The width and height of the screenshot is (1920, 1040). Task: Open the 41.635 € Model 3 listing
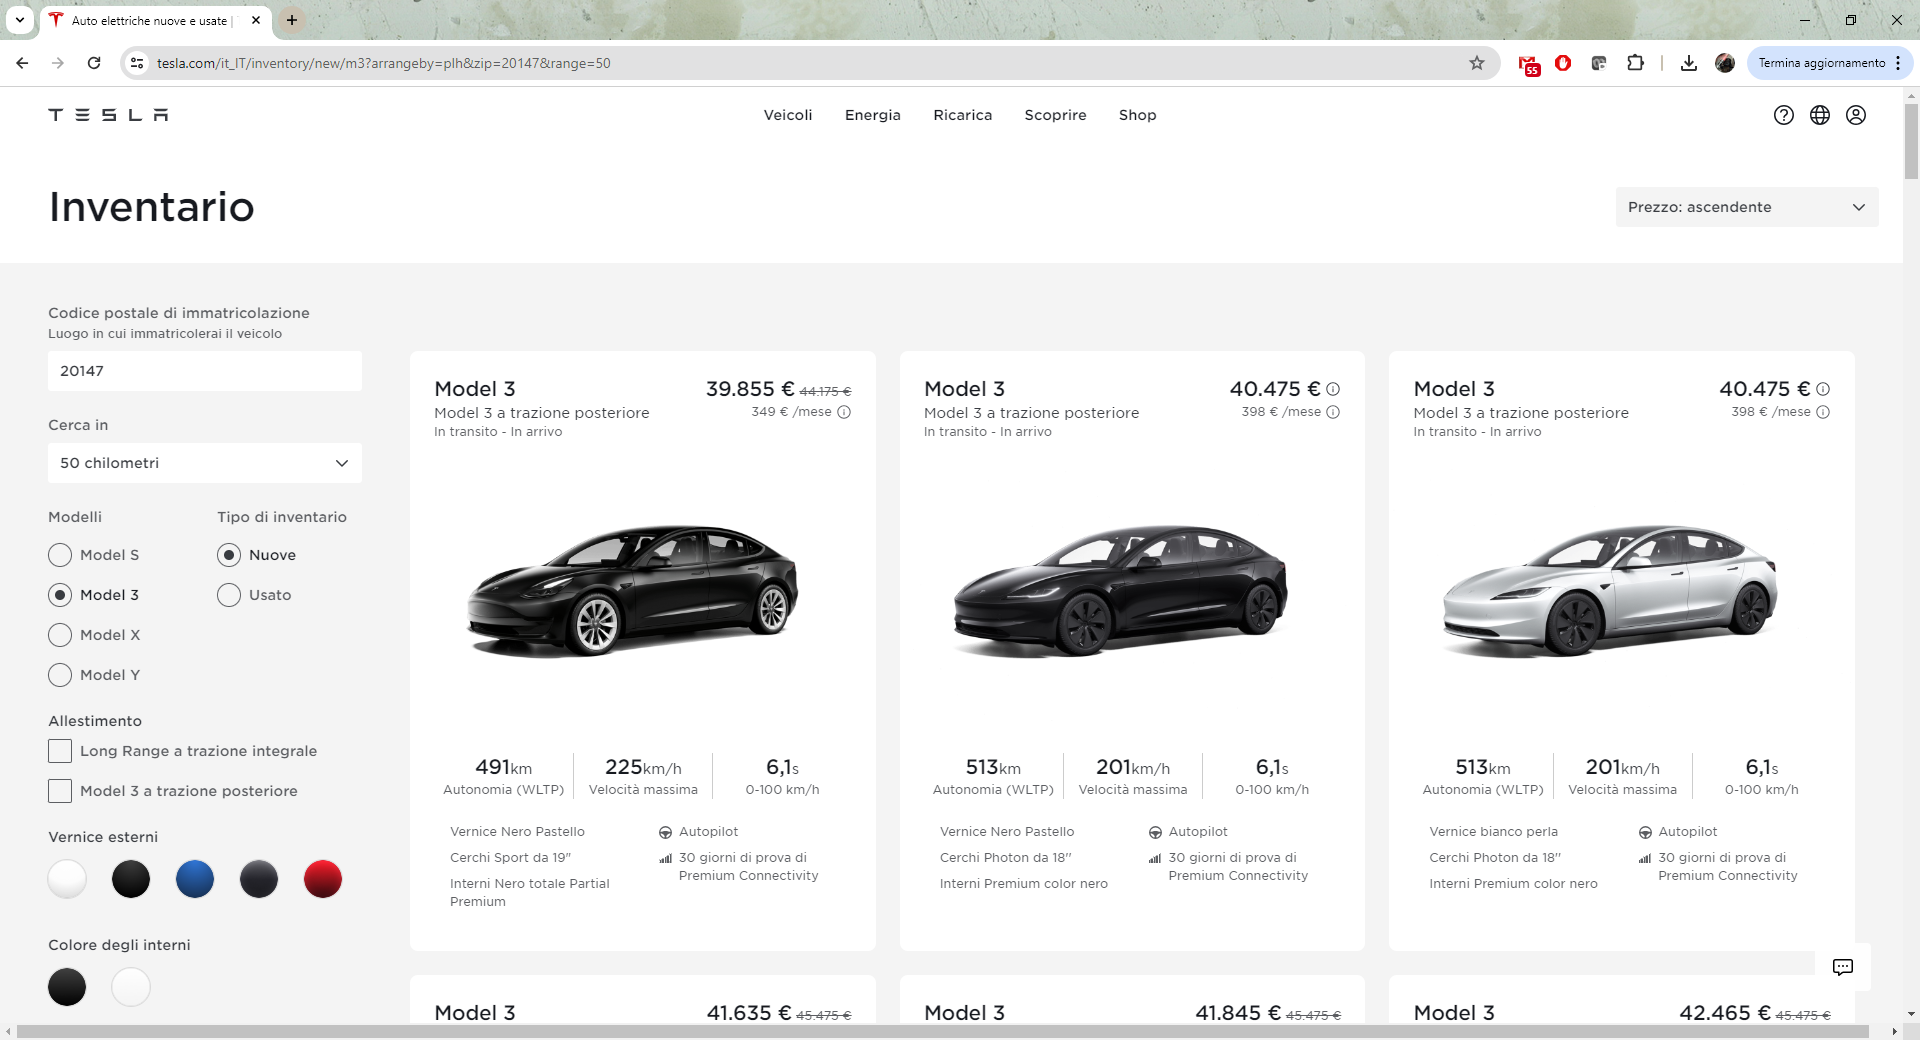(x=475, y=1012)
